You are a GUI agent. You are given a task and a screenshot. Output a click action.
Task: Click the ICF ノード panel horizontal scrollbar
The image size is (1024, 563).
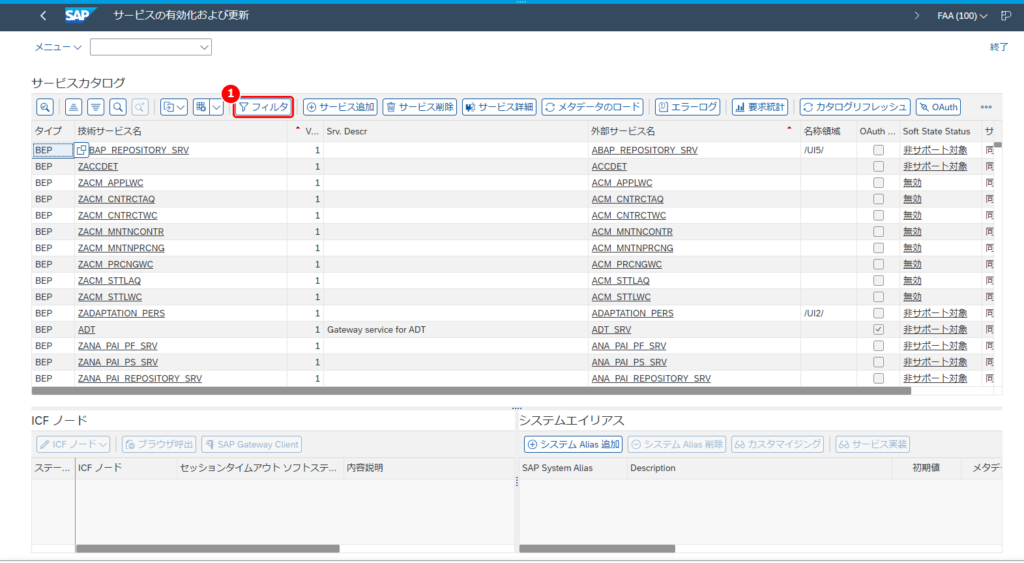coord(208,549)
